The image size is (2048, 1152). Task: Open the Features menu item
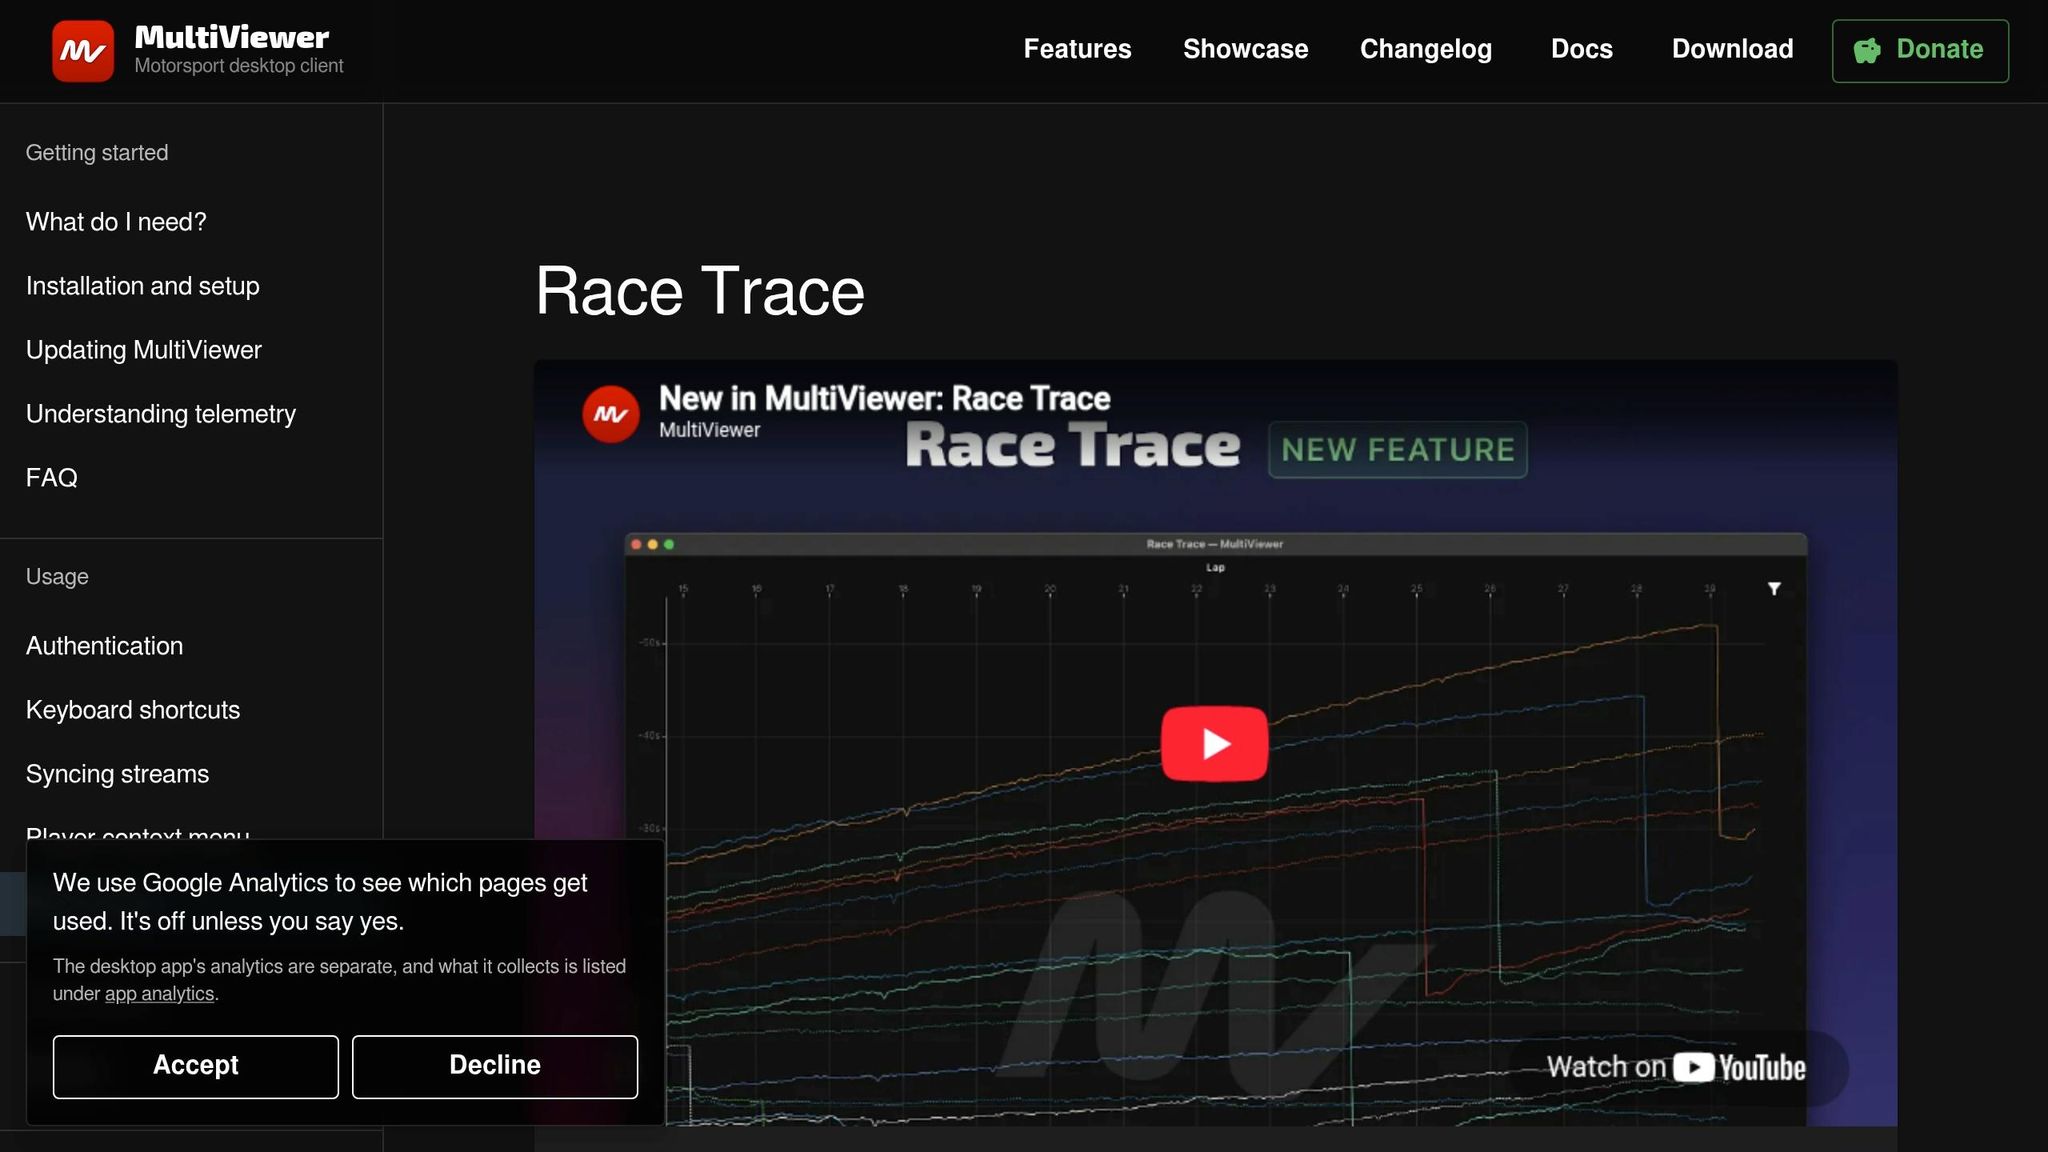click(1077, 49)
